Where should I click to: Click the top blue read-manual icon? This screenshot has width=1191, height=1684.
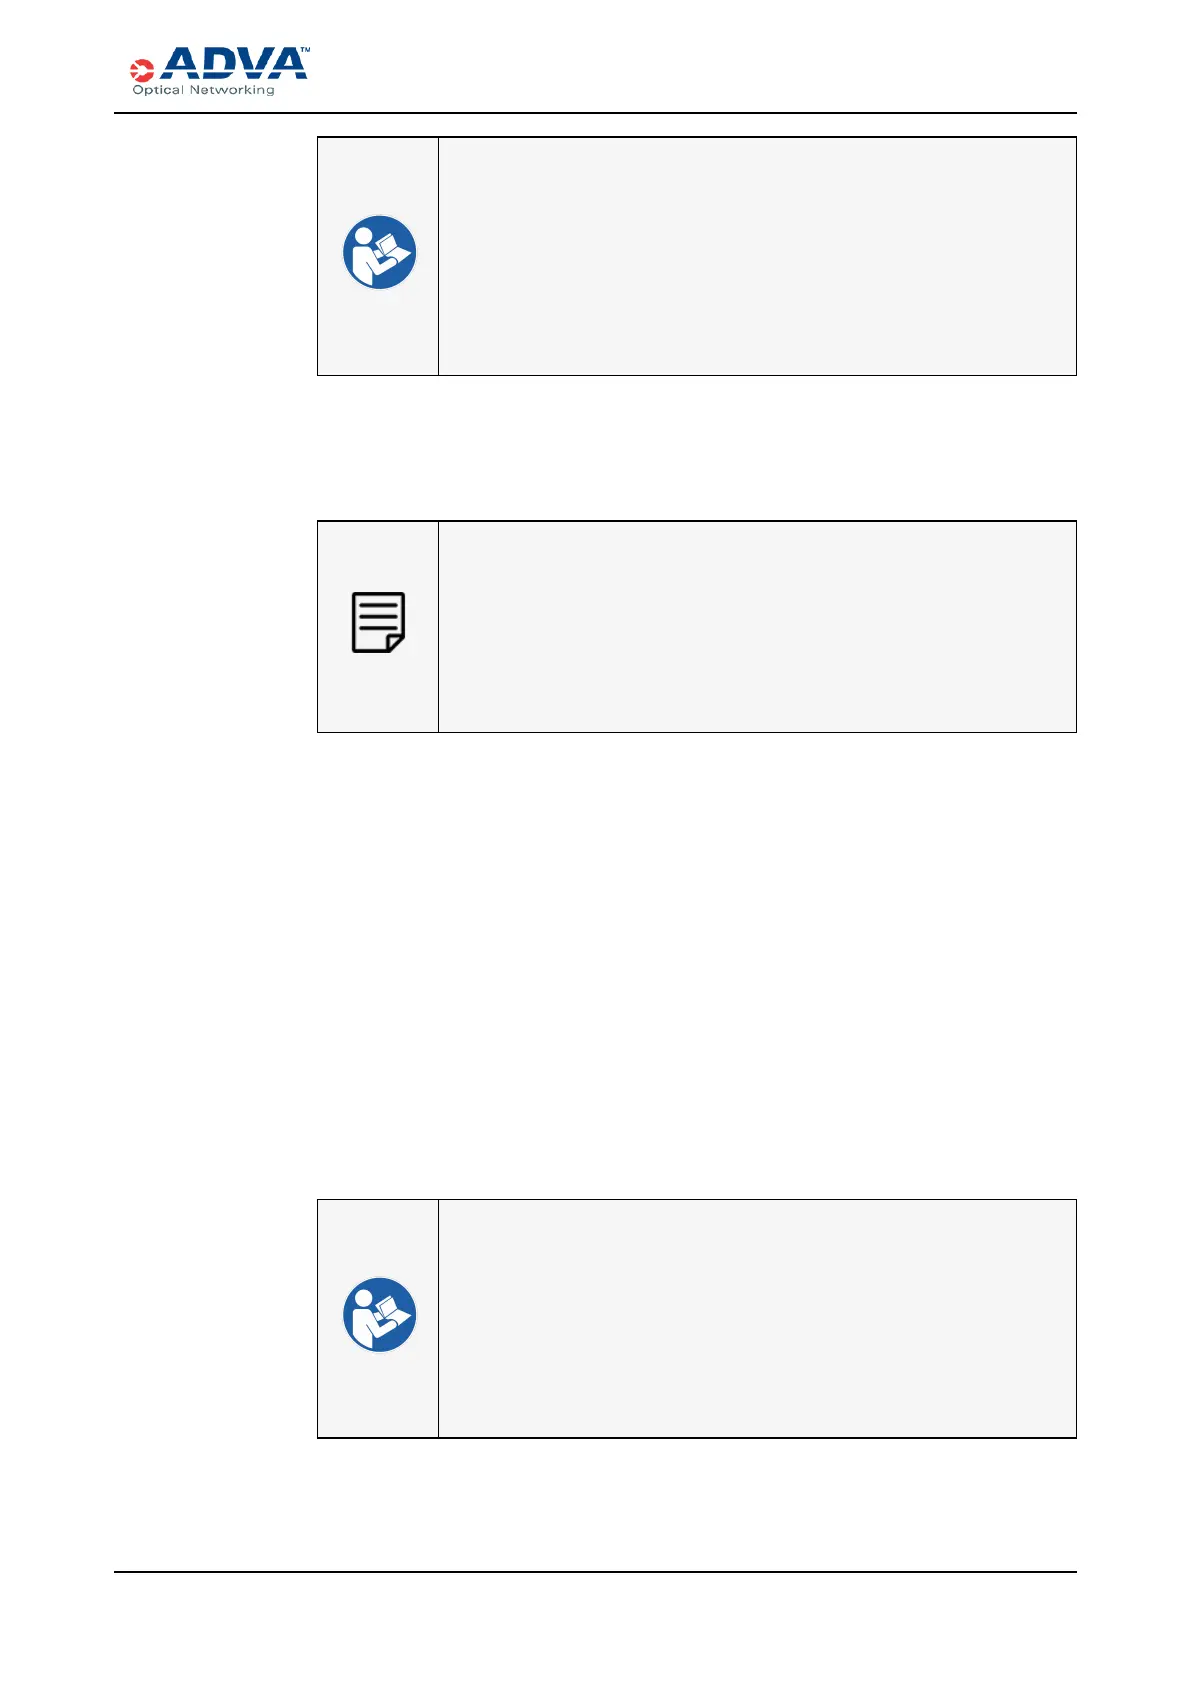(x=379, y=253)
